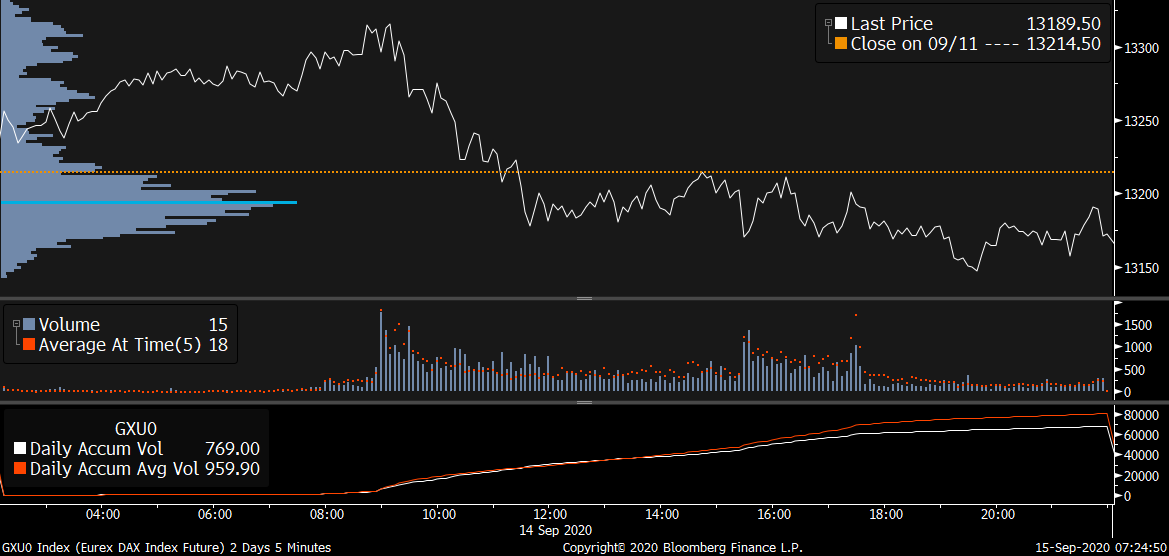Click the '14 Sep 2020' date label
Viewport: 1169px width, 556px height.
click(555, 531)
